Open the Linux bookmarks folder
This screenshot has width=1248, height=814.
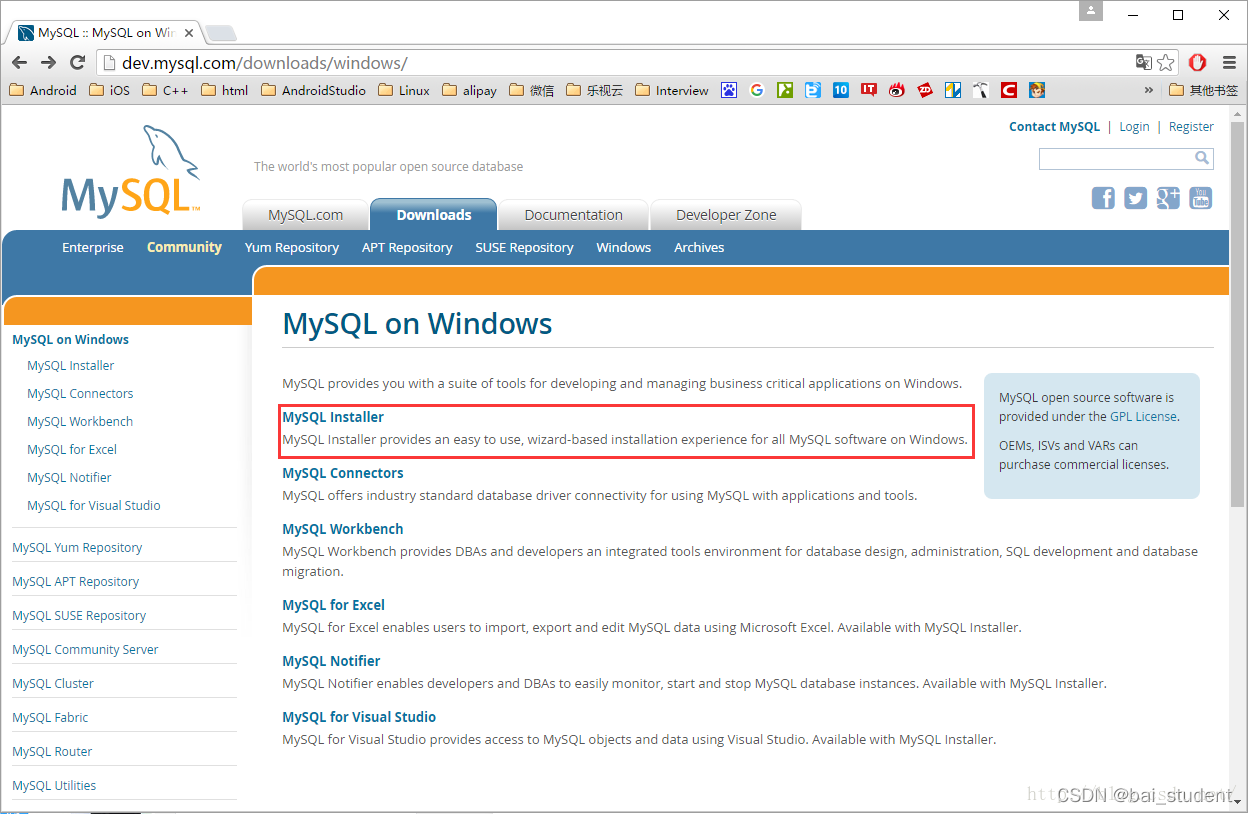tap(404, 90)
